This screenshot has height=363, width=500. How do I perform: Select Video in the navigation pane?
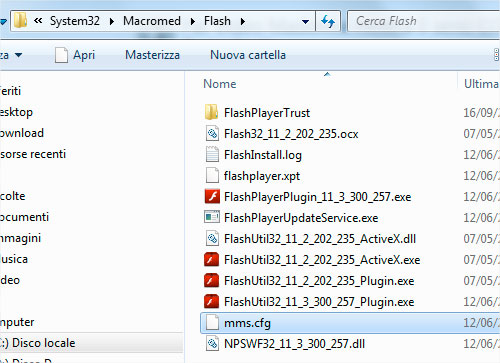pos(10,280)
